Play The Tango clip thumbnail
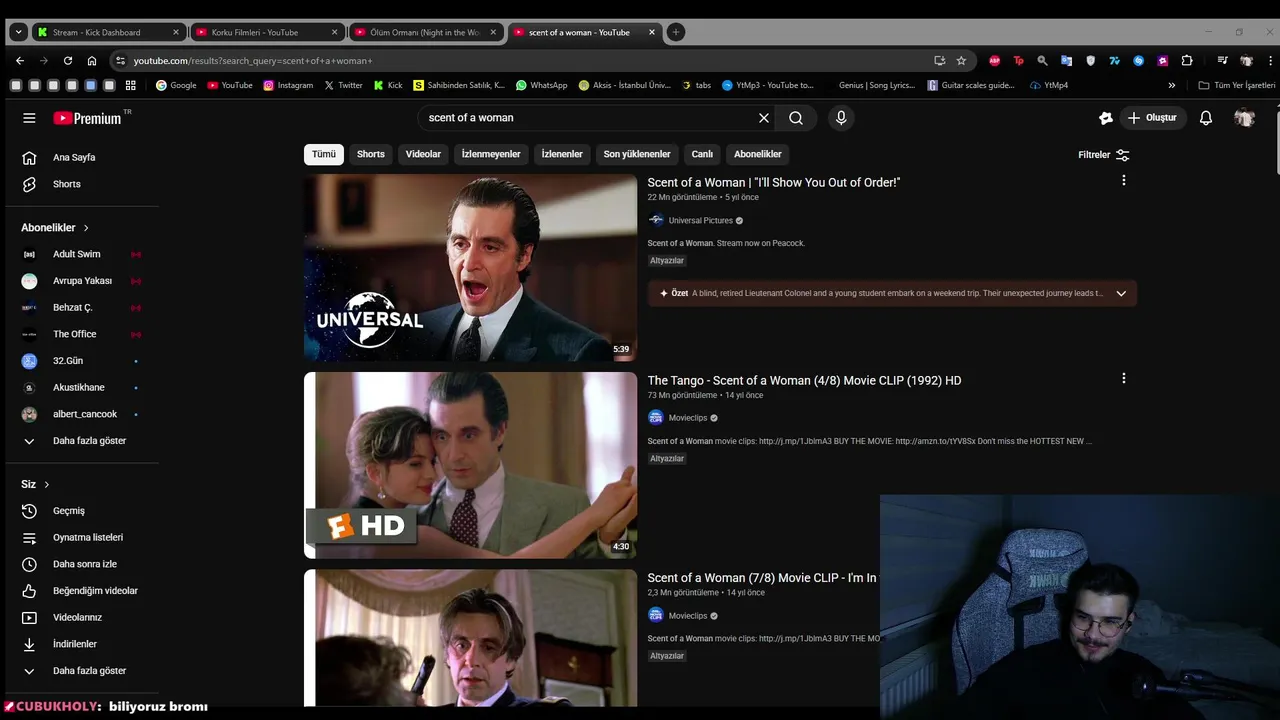Image resolution: width=1280 pixels, height=720 pixels. pyautogui.click(x=470, y=465)
